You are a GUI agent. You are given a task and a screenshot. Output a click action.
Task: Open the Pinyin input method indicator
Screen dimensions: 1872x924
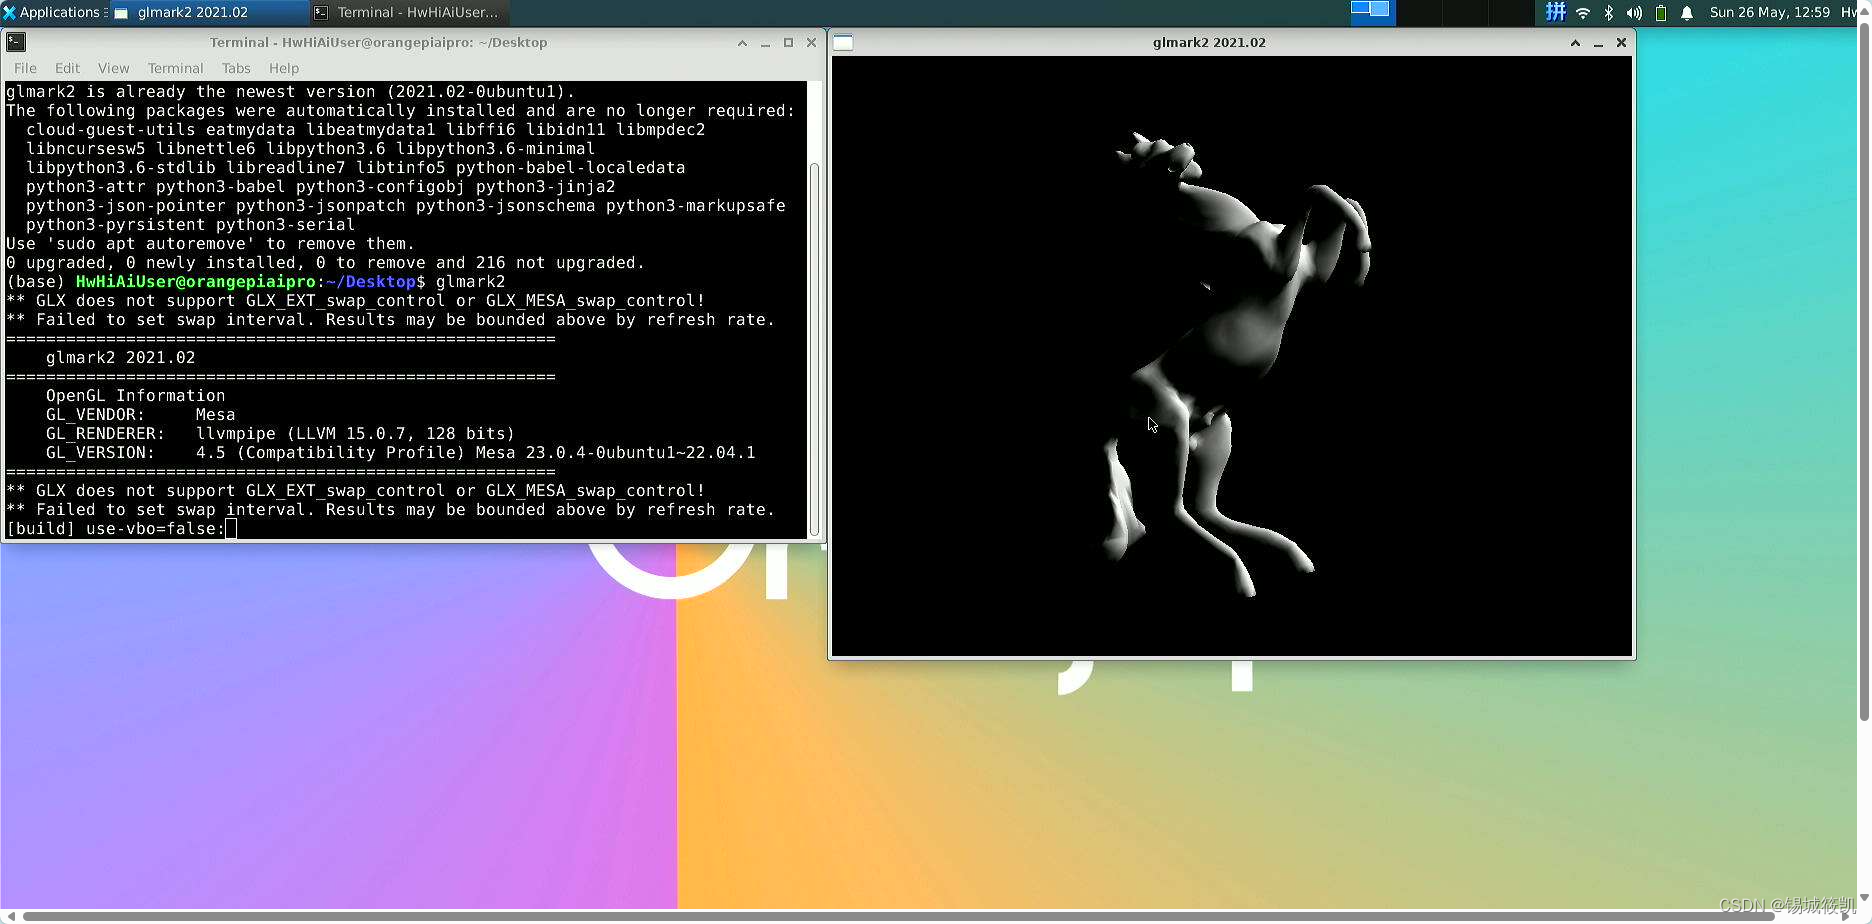pos(1555,12)
